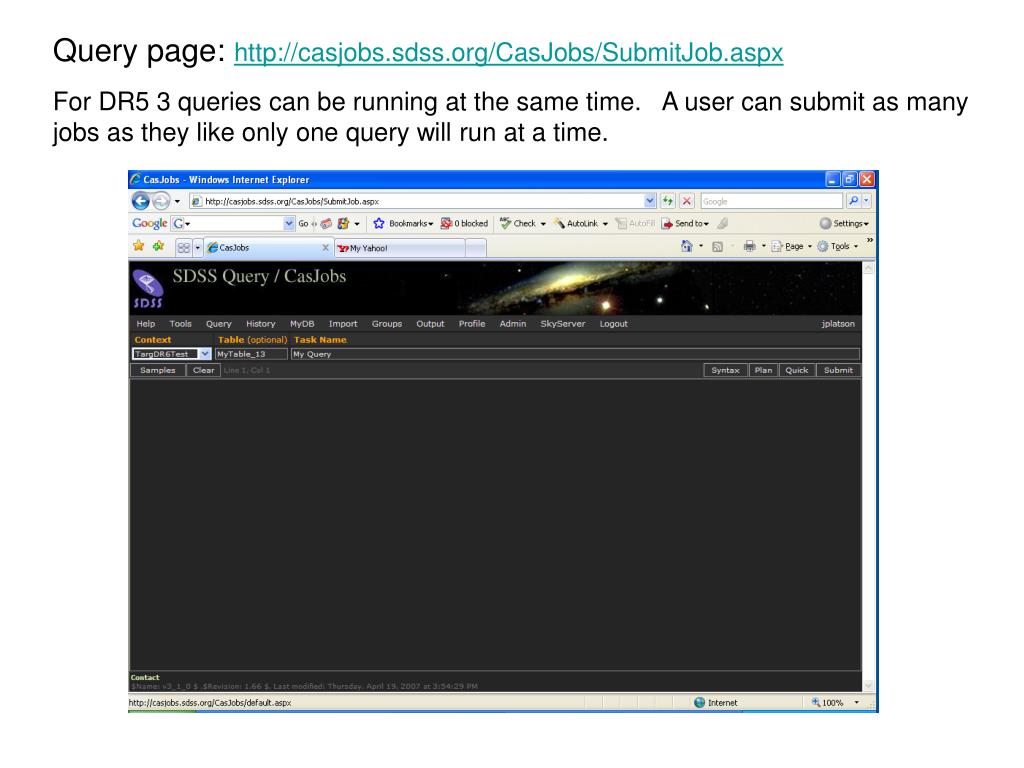Open the Admin menu item
1024x768 pixels.
click(513, 324)
